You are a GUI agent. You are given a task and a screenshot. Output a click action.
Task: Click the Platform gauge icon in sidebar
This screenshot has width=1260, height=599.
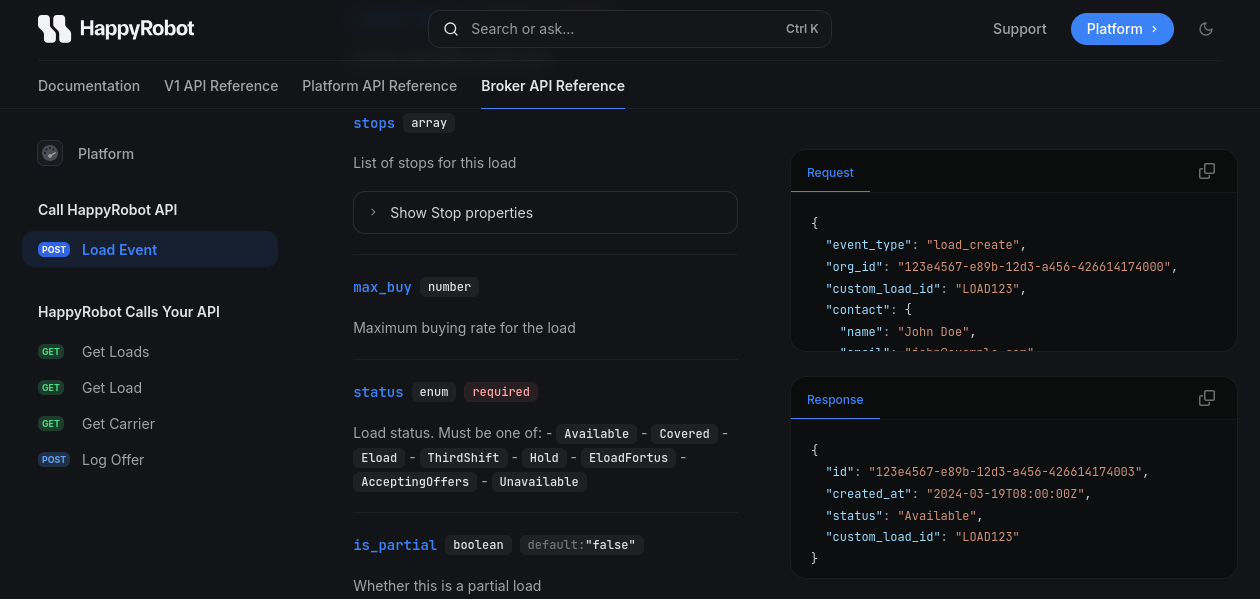coord(50,153)
